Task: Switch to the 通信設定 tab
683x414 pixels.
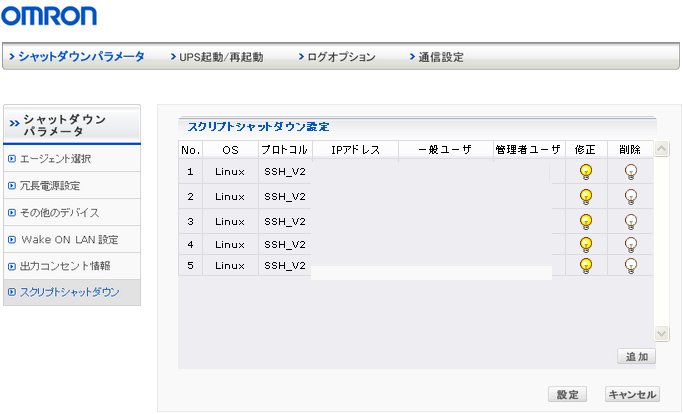Action: tap(436, 57)
